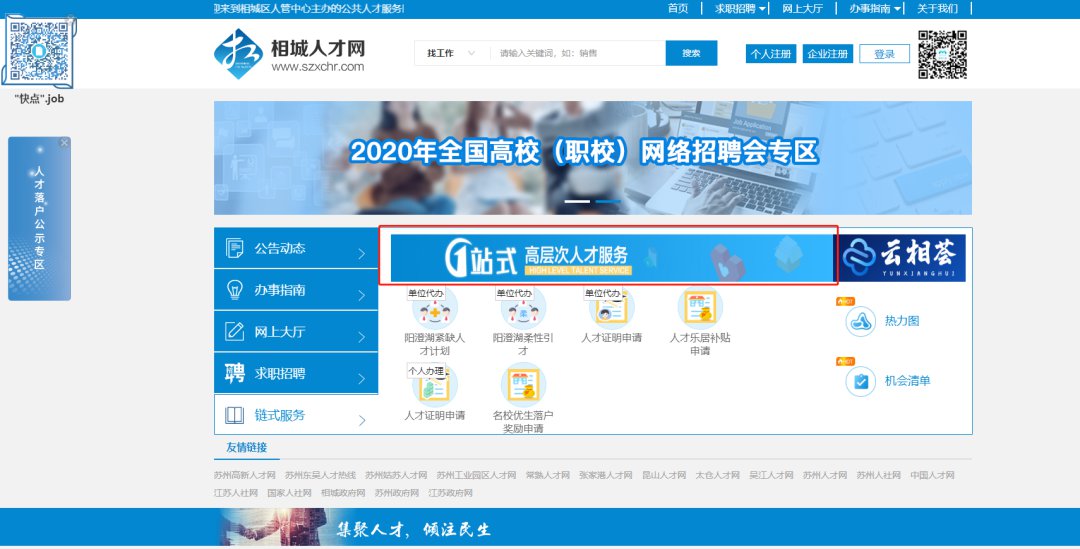Expand the 办事指南 top menu arrow

click(897, 9)
